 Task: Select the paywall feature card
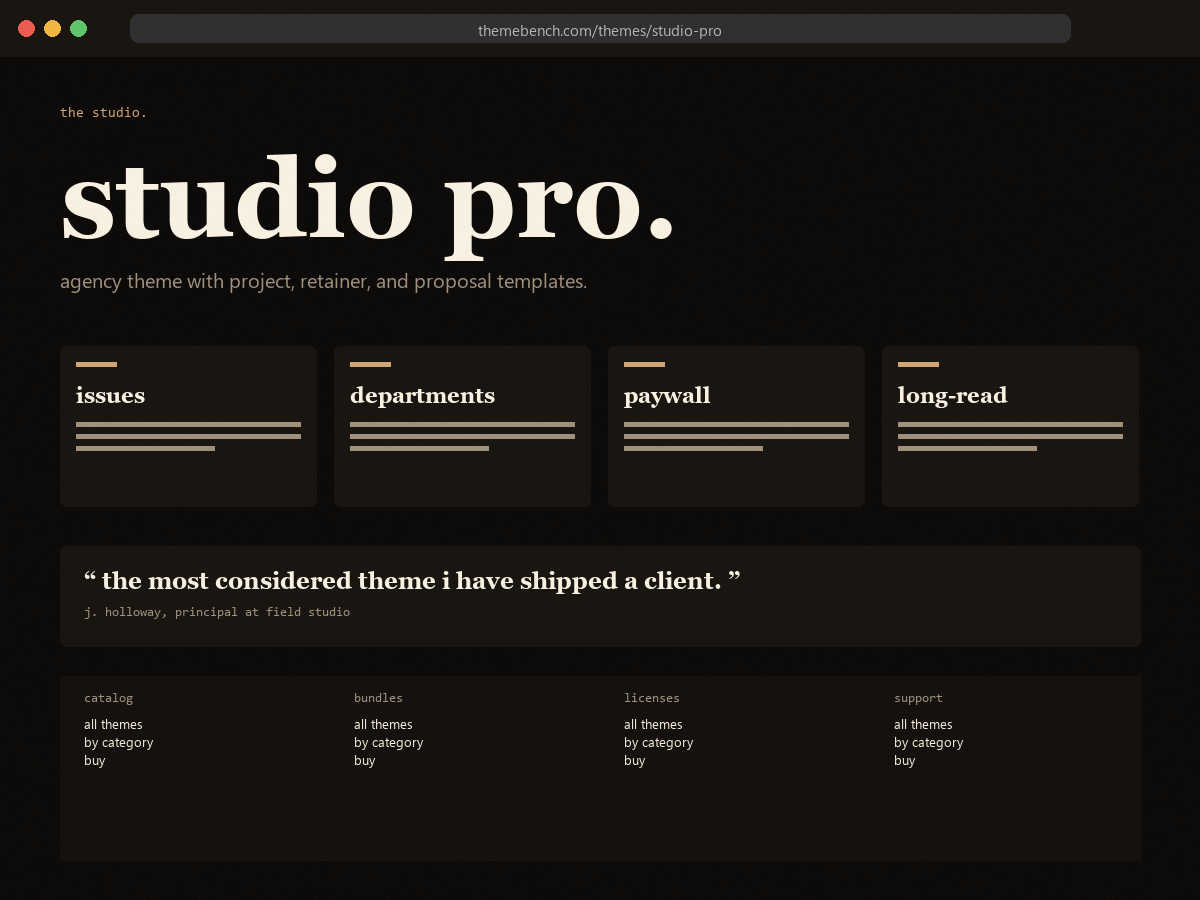tap(736, 427)
